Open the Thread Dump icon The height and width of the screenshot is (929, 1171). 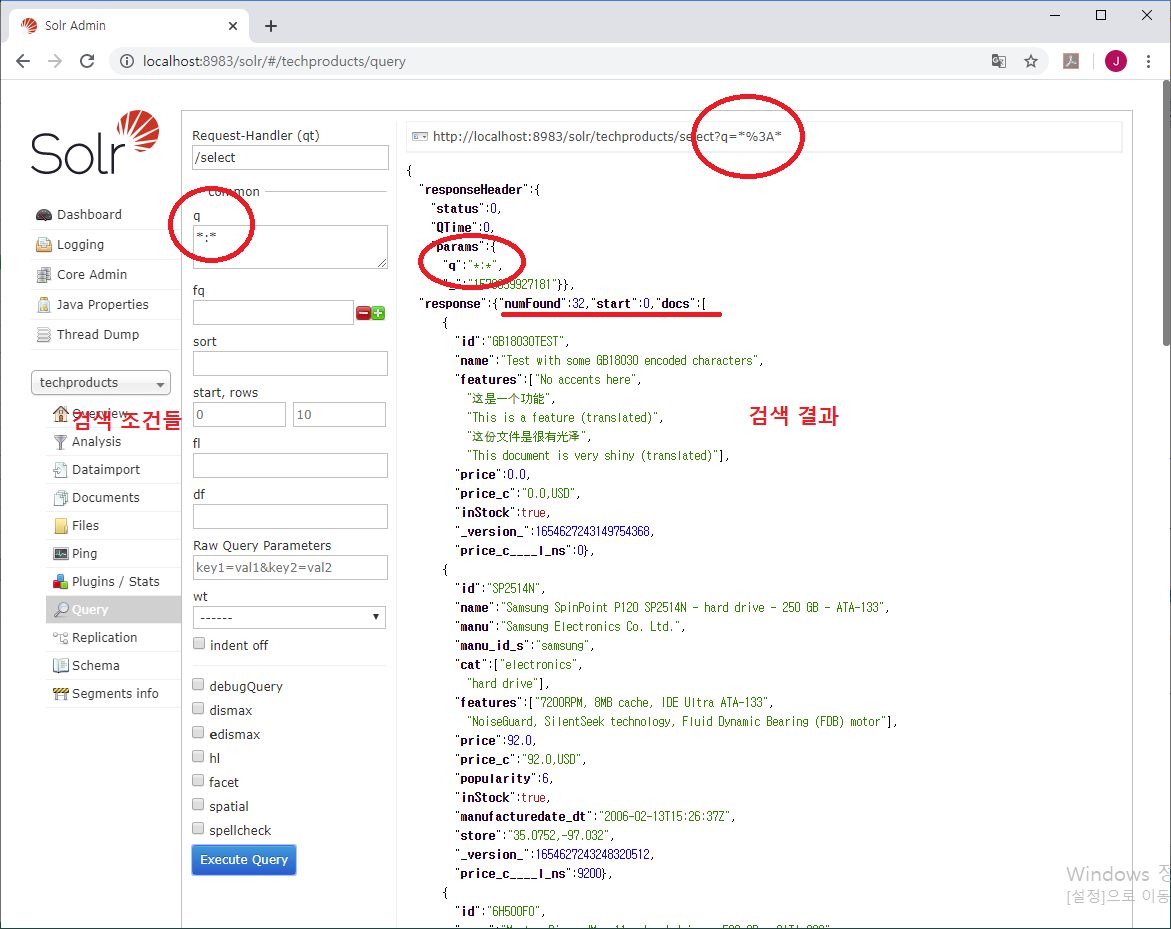(x=44, y=335)
